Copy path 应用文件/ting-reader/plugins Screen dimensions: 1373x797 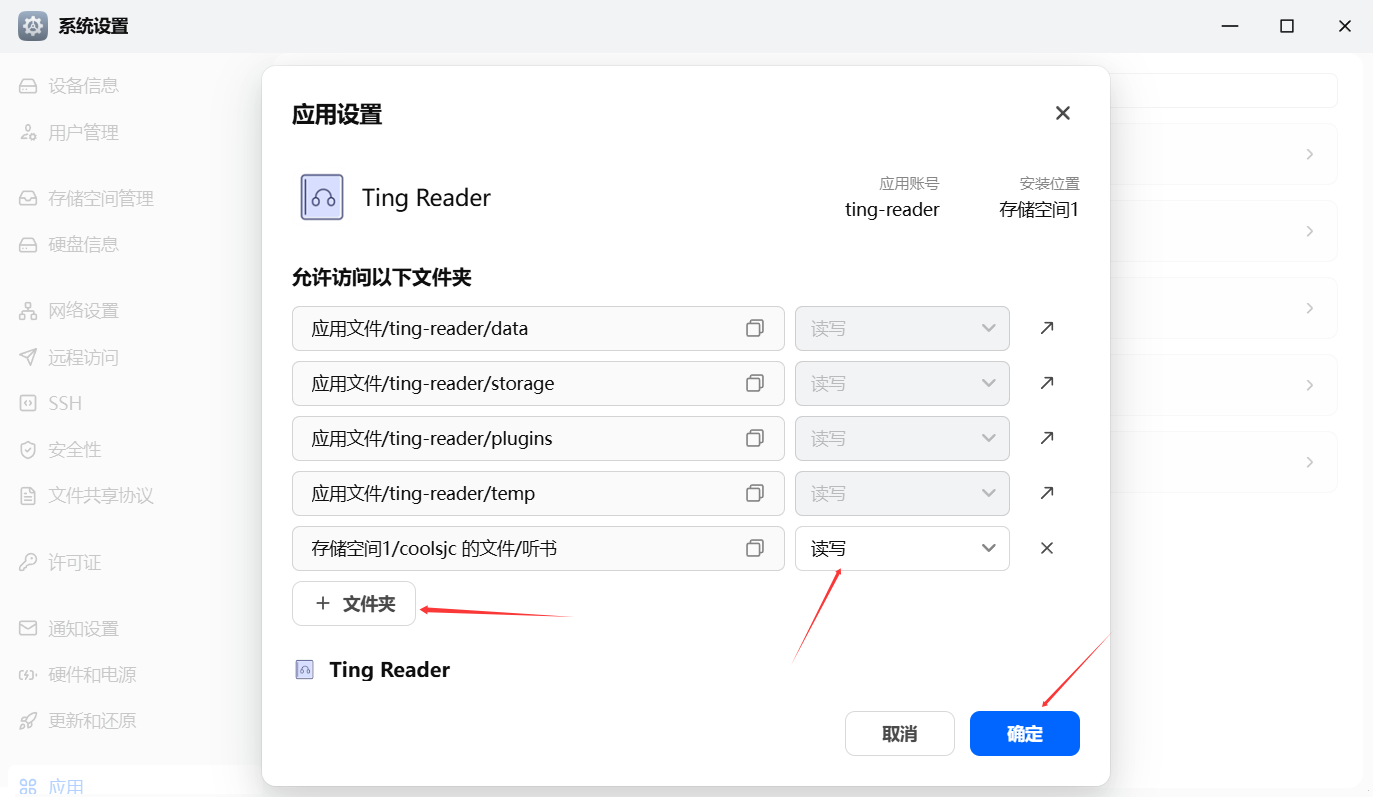pos(755,438)
